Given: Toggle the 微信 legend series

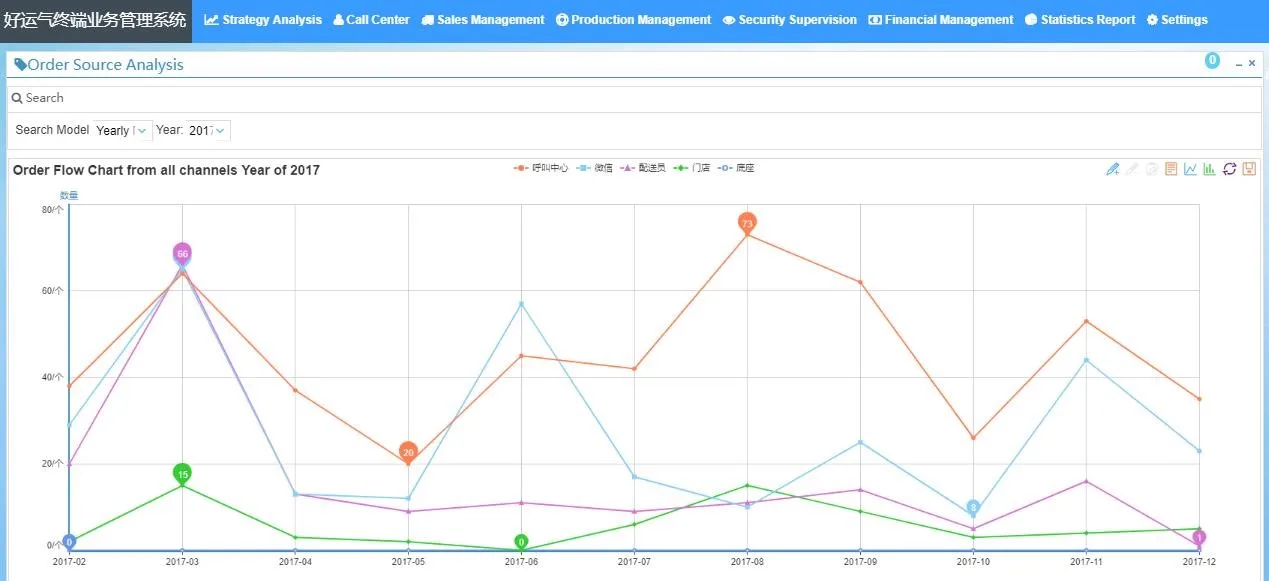Looking at the screenshot, I should [595, 168].
